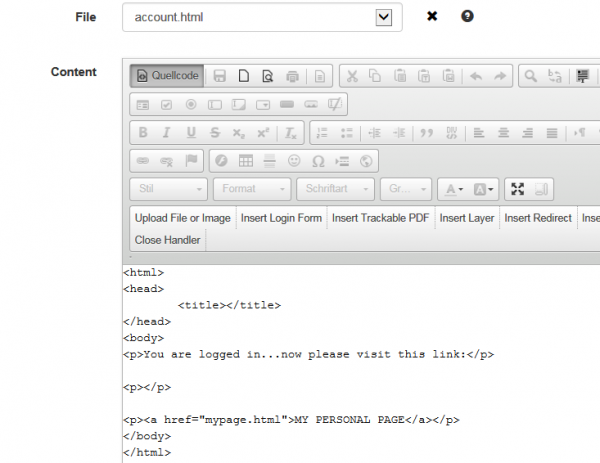Click the New Page icon
The width and height of the screenshot is (600, 463).
coord(244,76)
